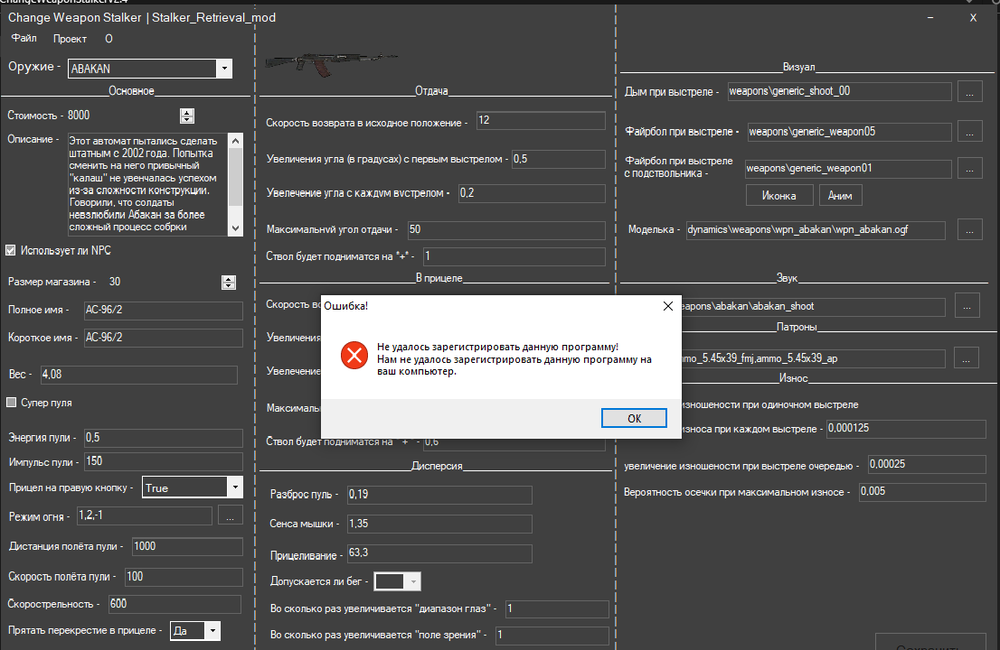
Task: Click the Размер магазина spinner arrows
Action: coord(229,282)
